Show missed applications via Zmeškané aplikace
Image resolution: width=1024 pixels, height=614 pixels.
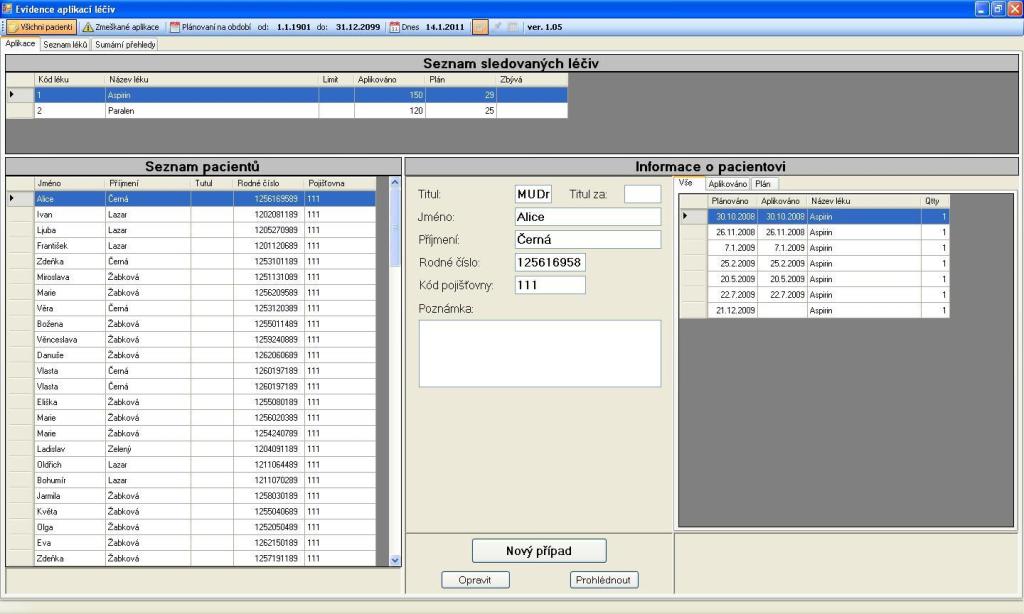(121, 27)
